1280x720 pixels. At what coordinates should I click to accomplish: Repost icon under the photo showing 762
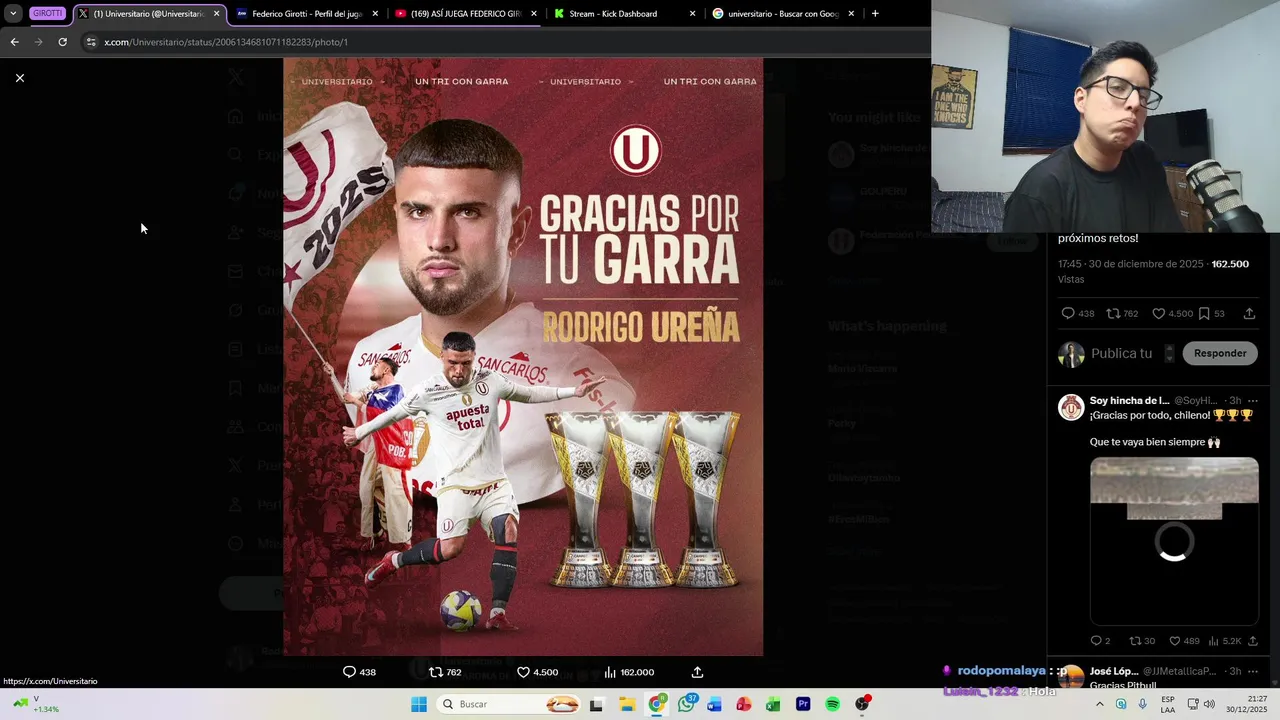(435, 672)
